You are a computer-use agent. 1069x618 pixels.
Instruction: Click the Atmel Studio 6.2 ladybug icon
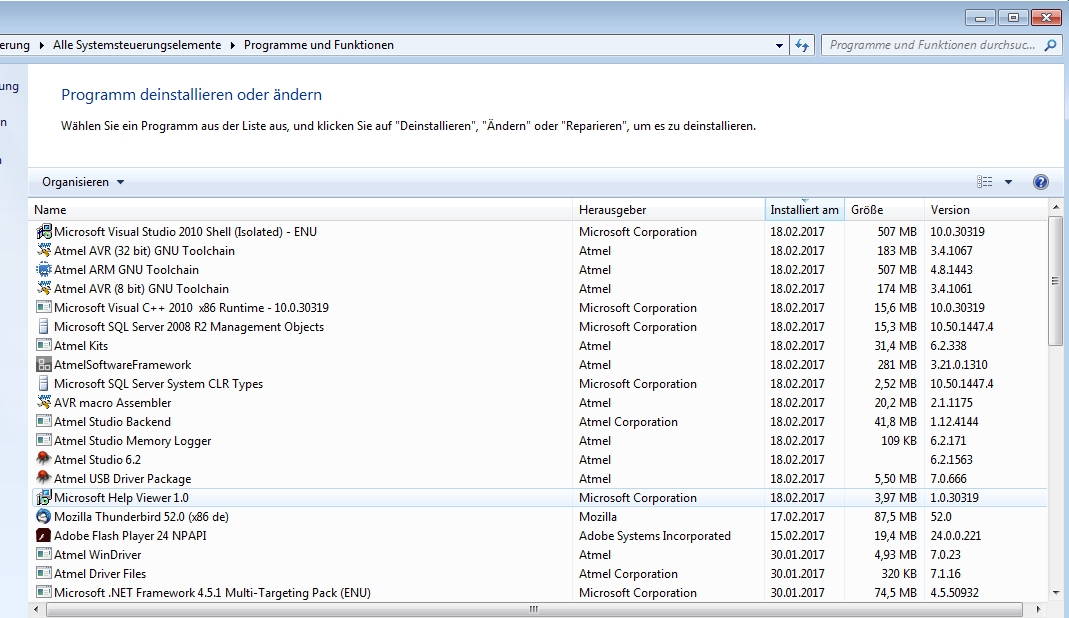44,459
